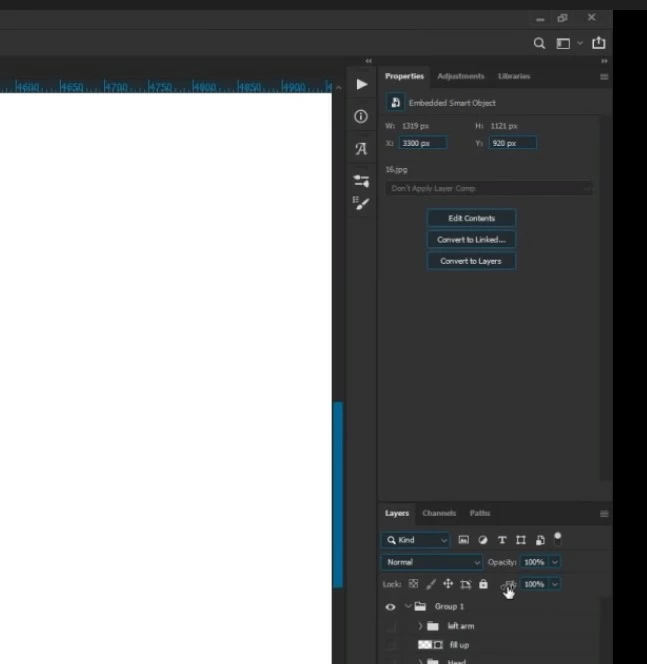Switch to the Channels tab
Viewport: 647px width, 664px height.
pyautogui.click(x=439, y=513)
